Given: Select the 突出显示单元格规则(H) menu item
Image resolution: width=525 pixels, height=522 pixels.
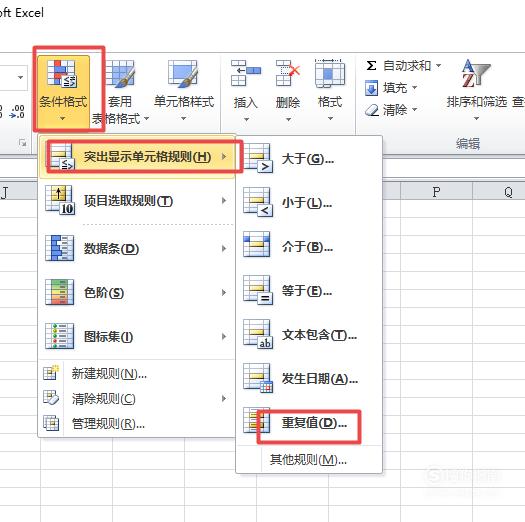Looking at the screenshot, I should [x=137, y=157].
